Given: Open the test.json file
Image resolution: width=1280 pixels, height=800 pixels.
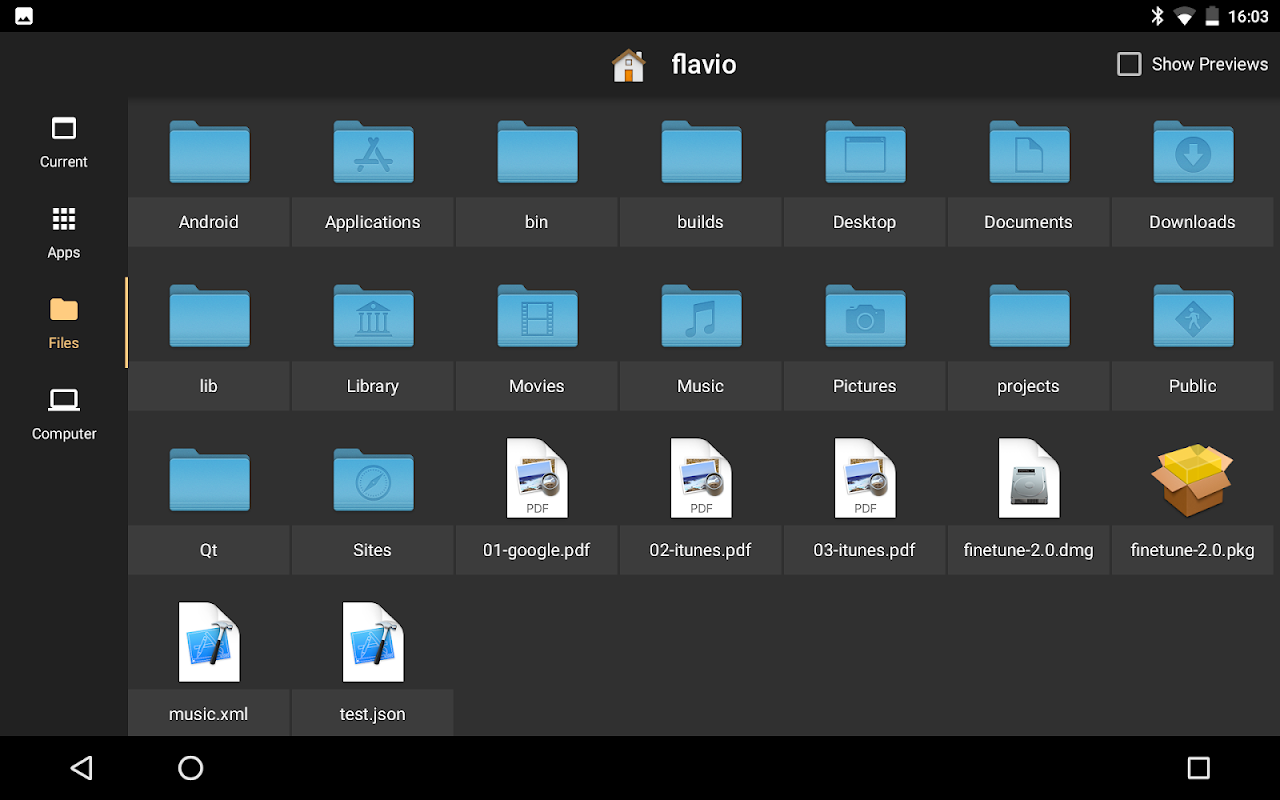Looking at the screenshot, I should (373, 644).
